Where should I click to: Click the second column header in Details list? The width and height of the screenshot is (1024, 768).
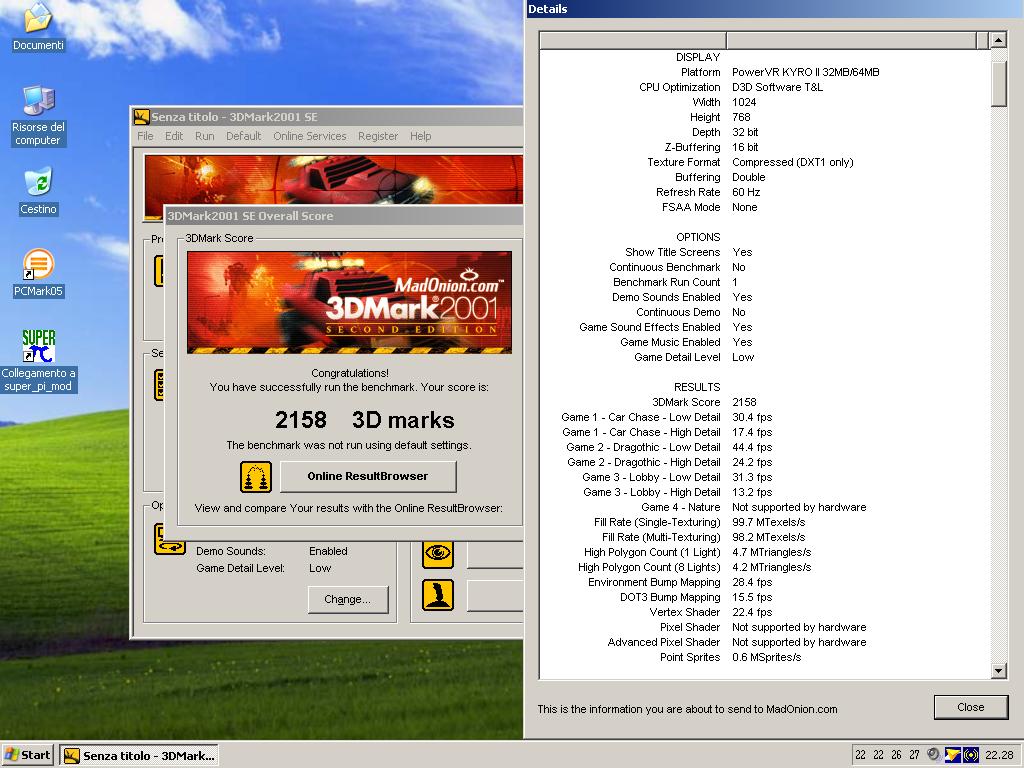click(x=851, y=40)
